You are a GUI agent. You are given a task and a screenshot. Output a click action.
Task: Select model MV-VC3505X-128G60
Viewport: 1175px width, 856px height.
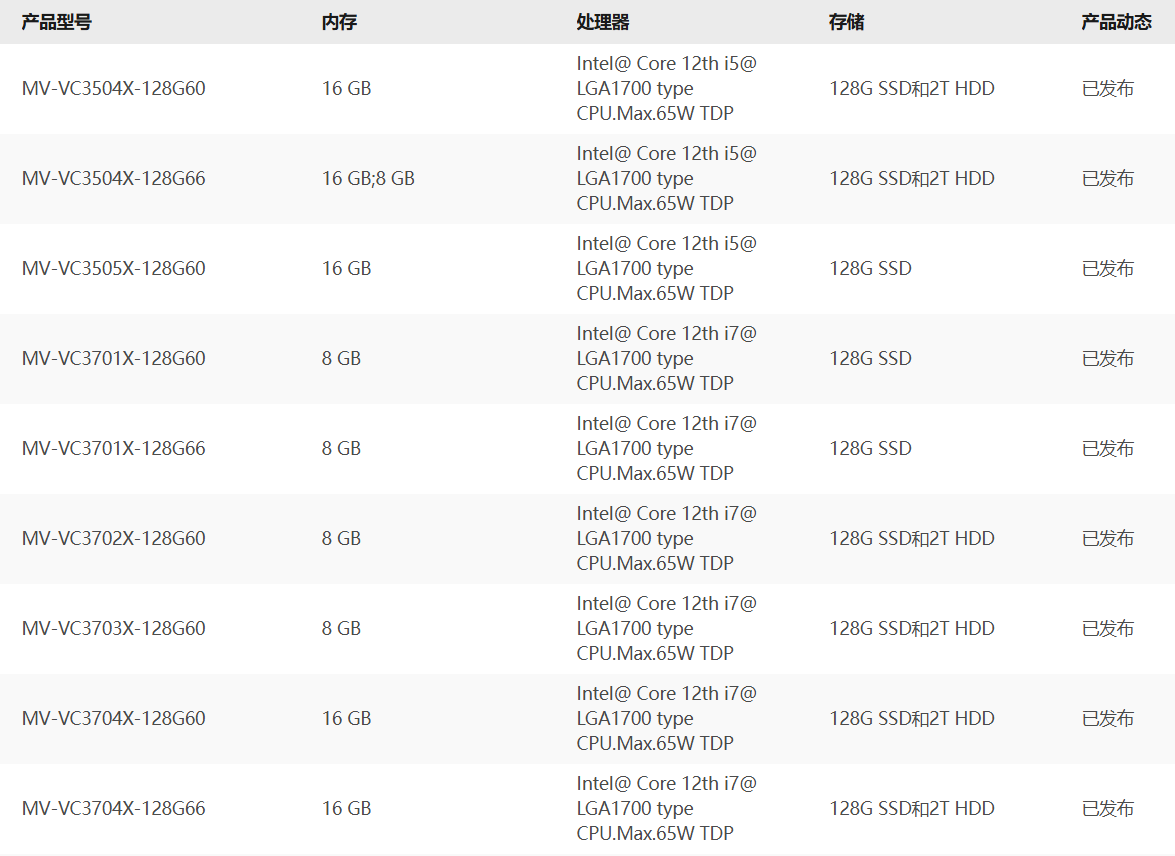pos(113,268)
